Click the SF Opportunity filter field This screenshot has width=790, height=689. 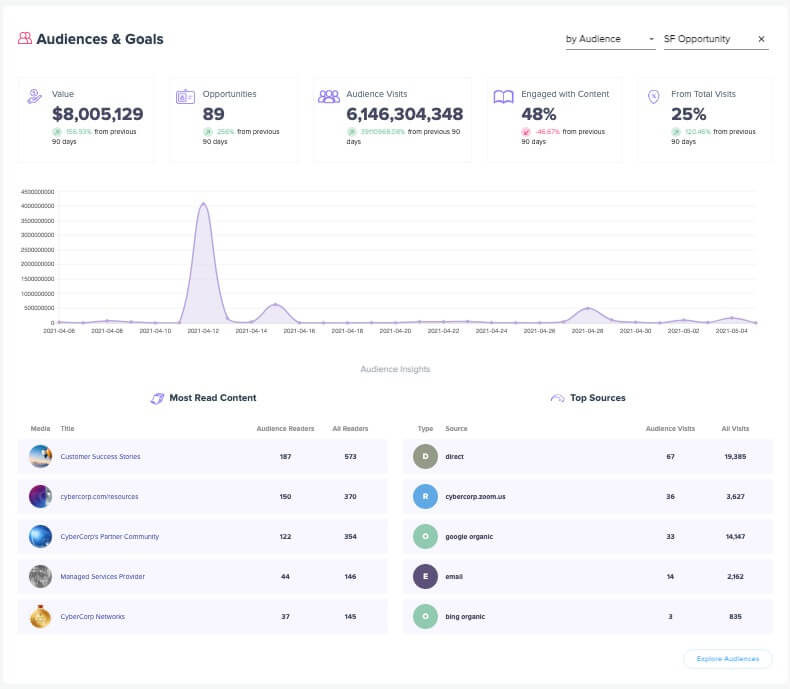[x=716, y=39]
